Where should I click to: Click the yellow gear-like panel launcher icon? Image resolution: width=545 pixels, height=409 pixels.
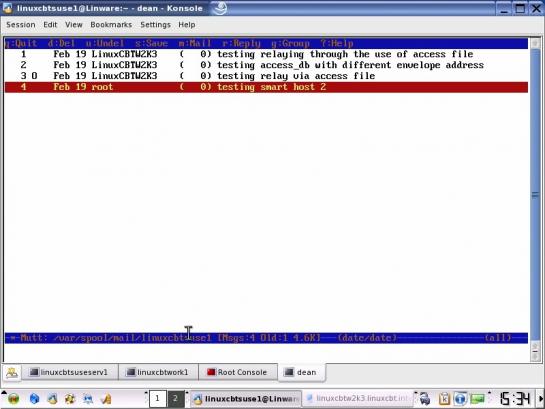tap(70, 399)
